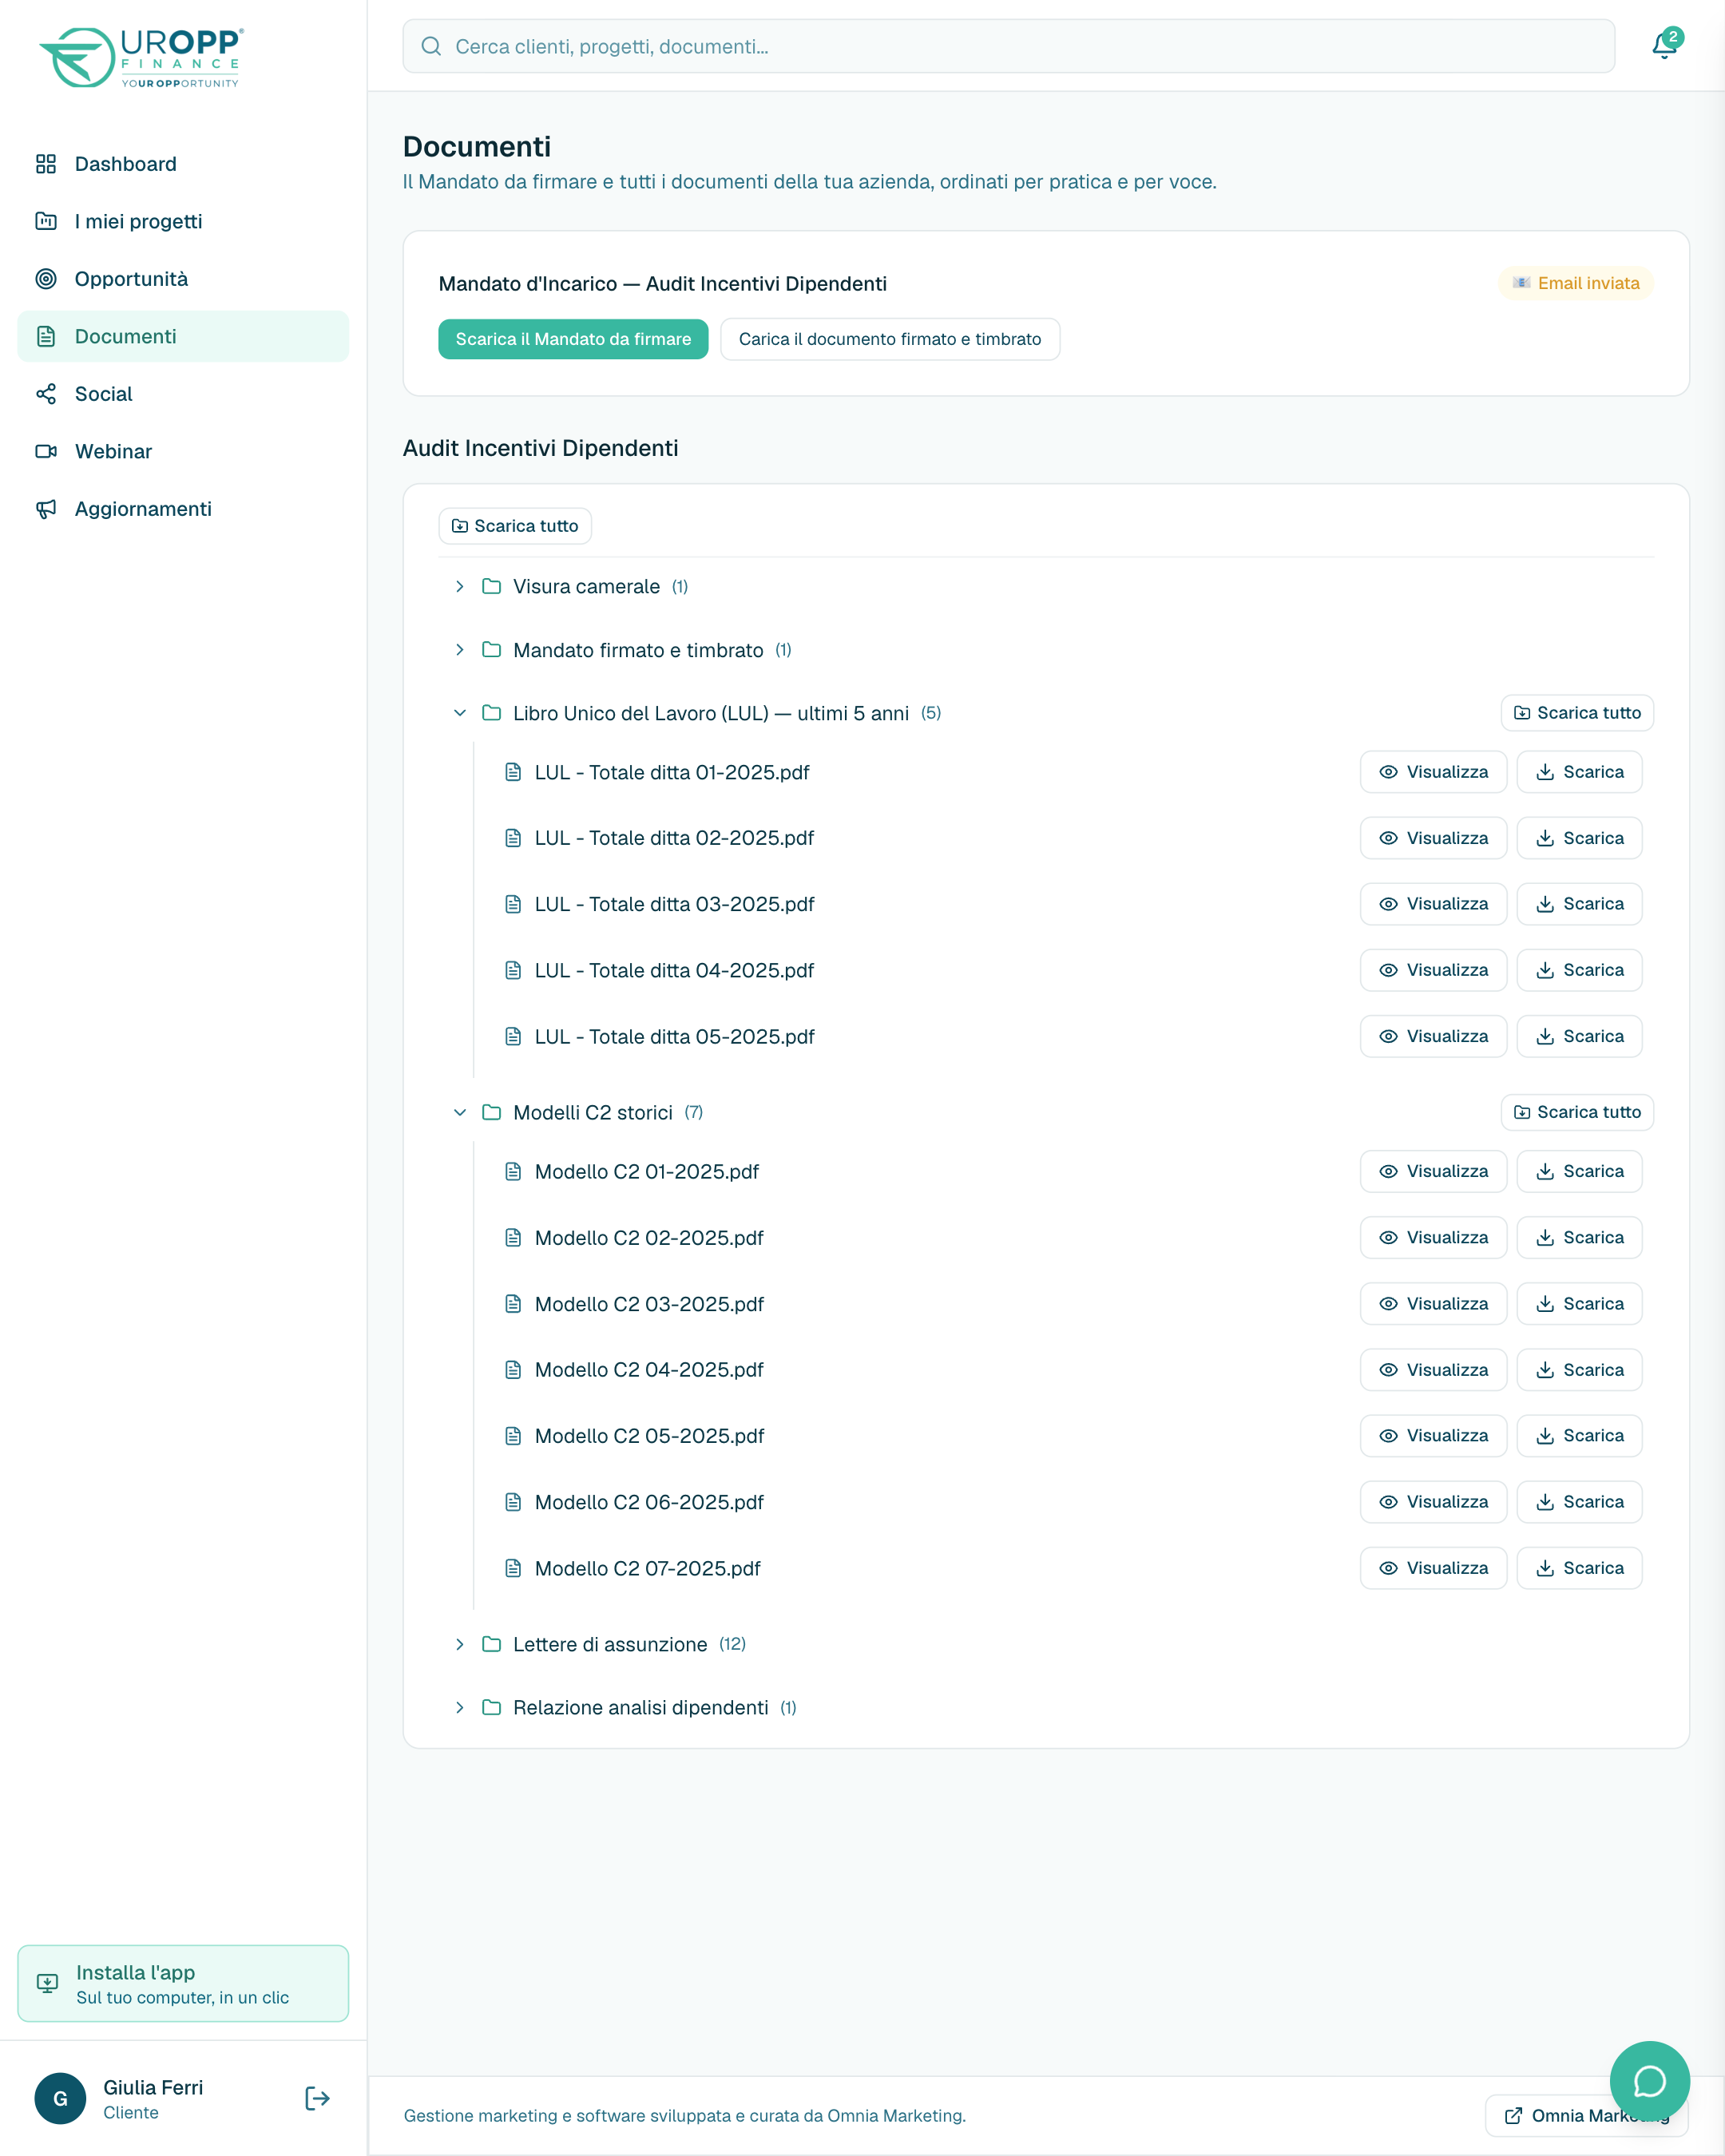Download Modello C2 03-2025.pdf with Scarica
The width and height of the screenshot is (1725, 2156).
click(x=1579, y=1304)
